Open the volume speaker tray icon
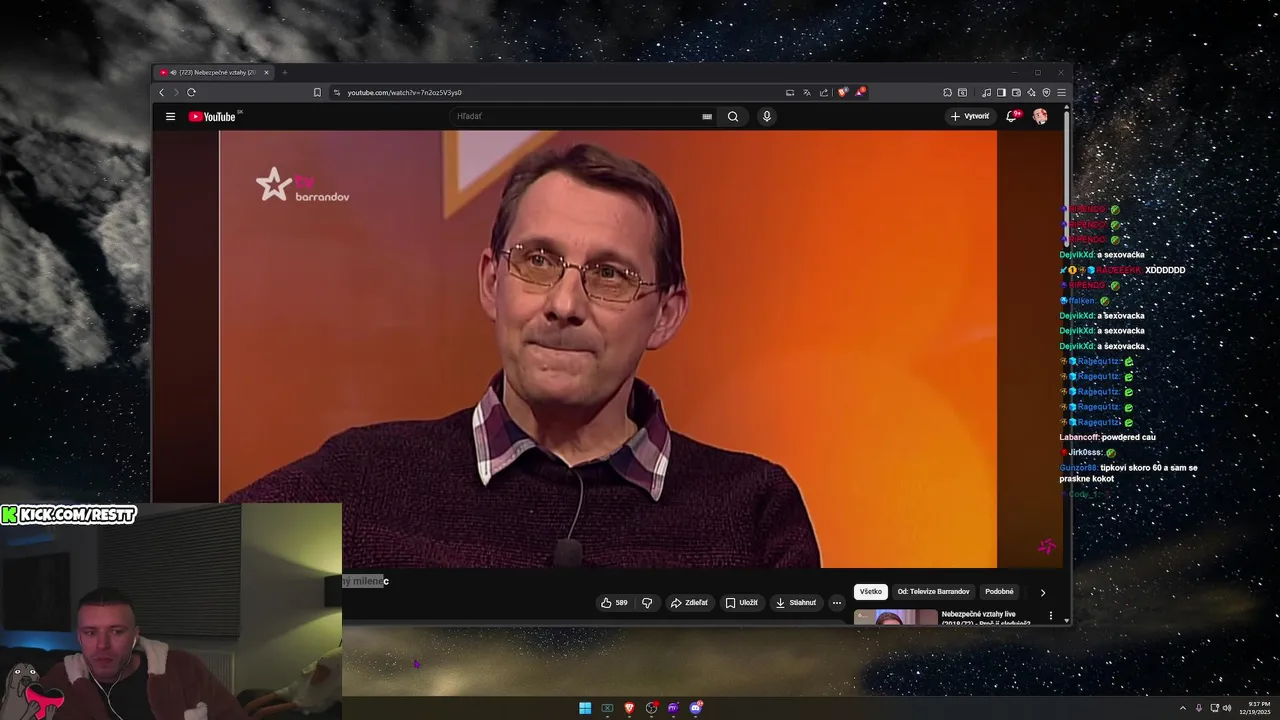The width and height of the screenshot is (1280, 720). [x=1227, y=708]
